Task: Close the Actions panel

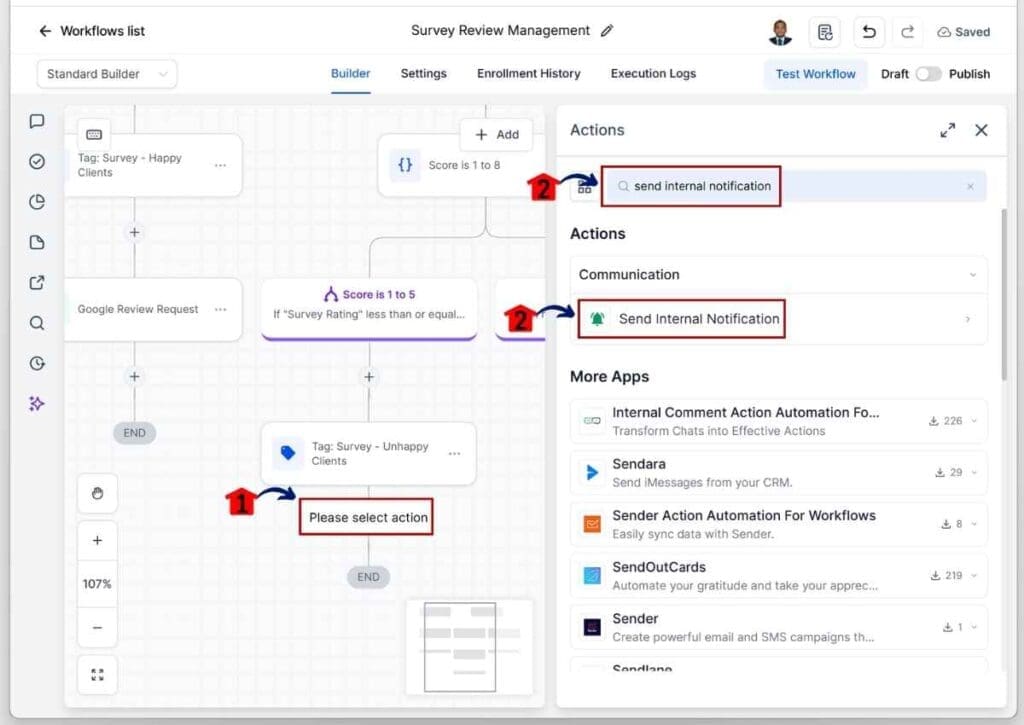Action: coord(981,130)
